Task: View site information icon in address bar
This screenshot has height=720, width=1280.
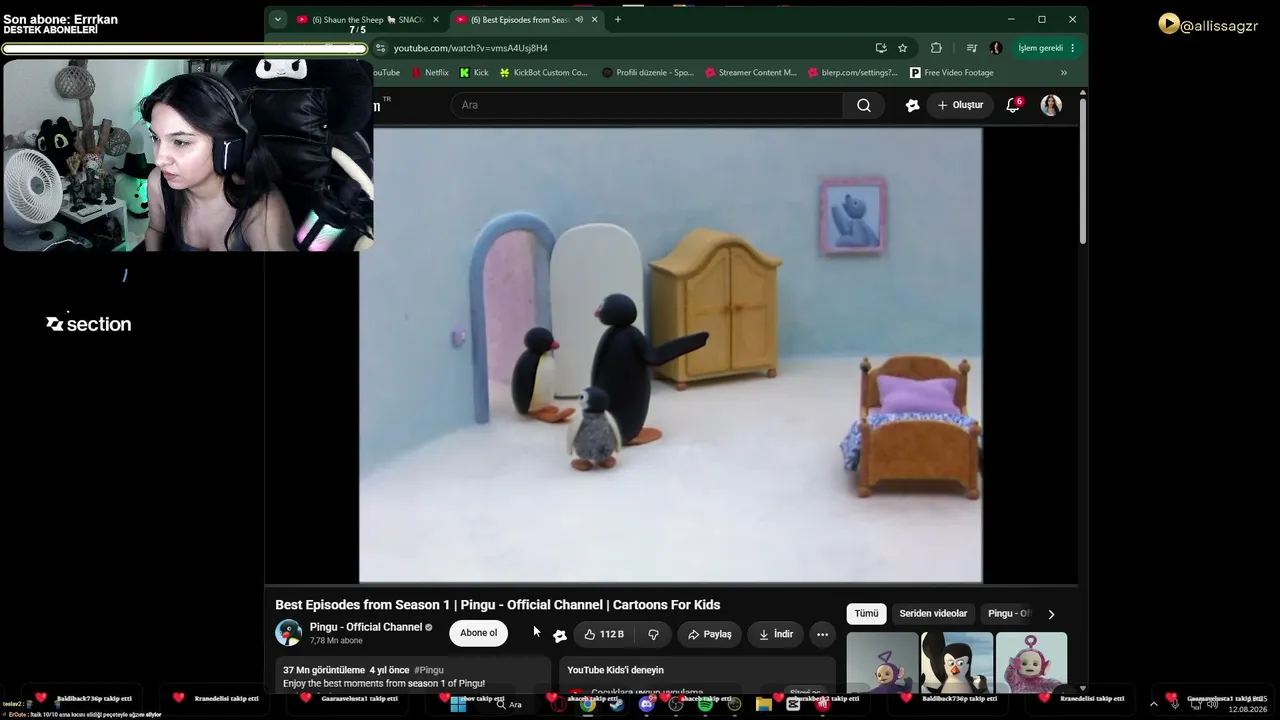Action: 380,48
